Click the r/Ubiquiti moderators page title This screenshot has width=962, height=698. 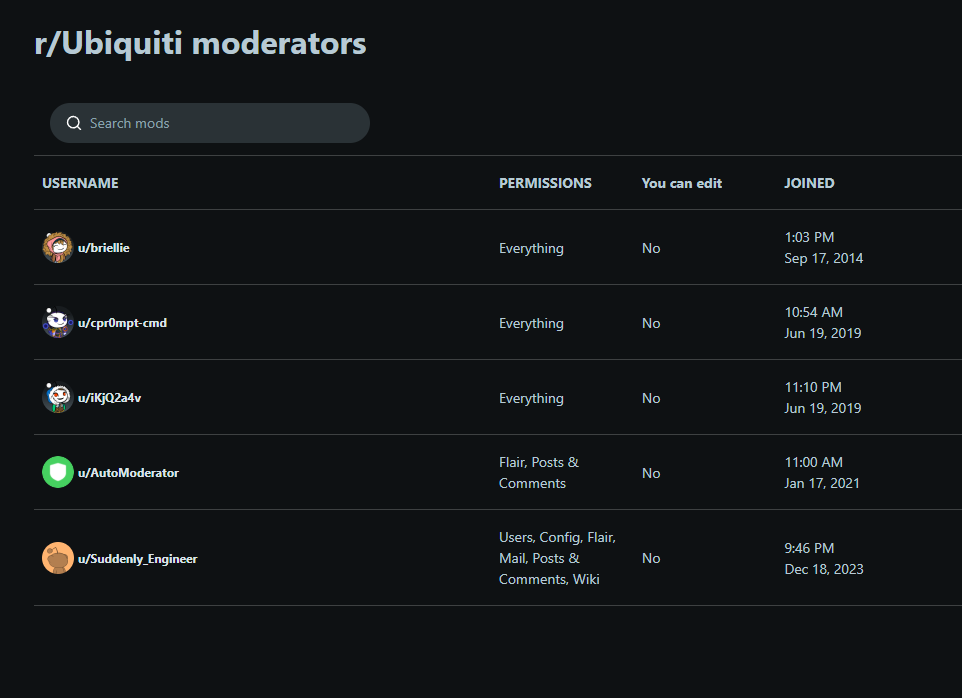(200, 44)
